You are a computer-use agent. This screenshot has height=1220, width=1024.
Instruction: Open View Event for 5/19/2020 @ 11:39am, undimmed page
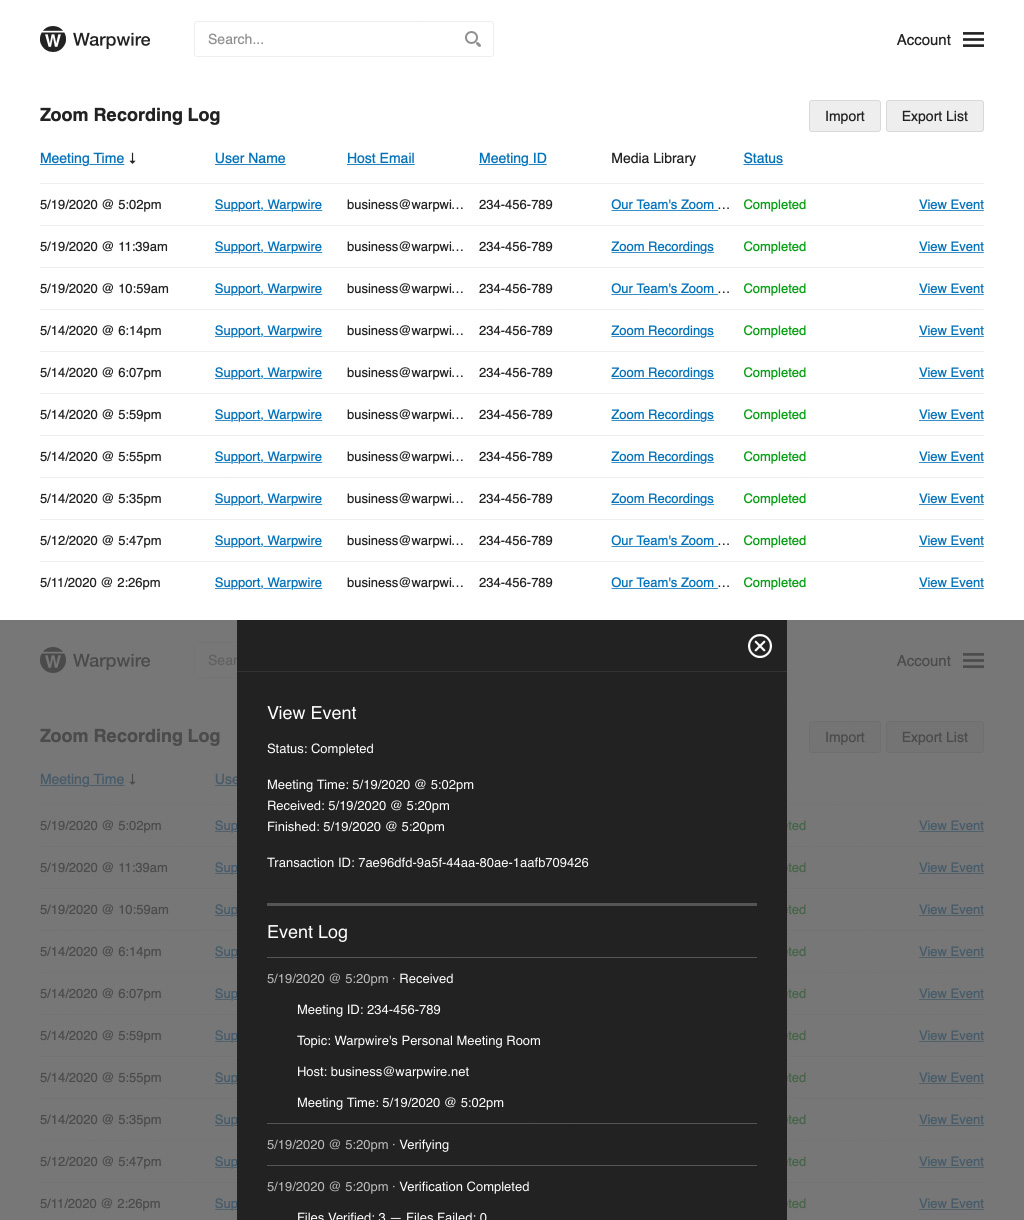[x=951, y=246]
